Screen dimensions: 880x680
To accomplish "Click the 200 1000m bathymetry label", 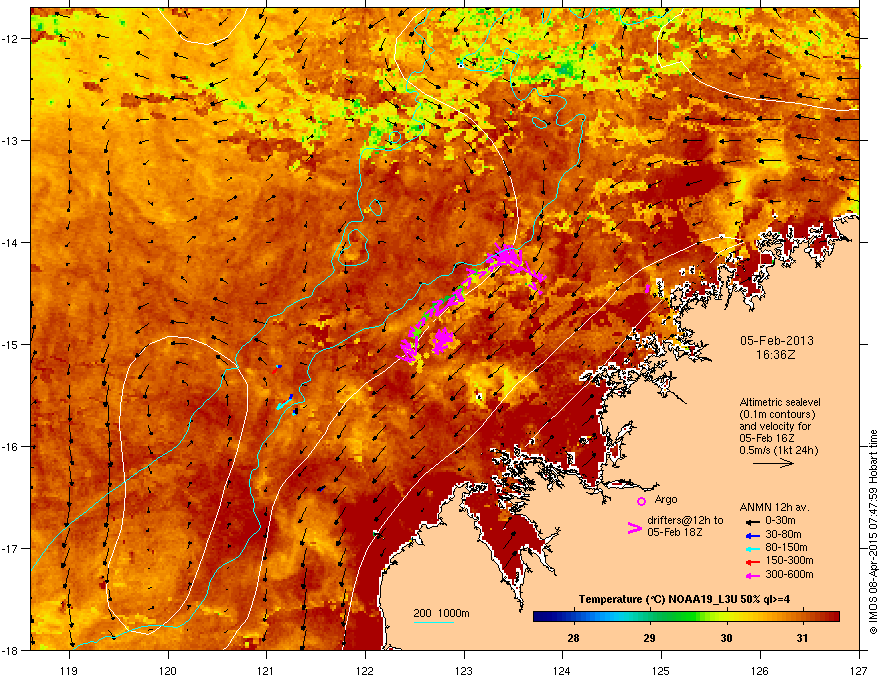I will point(441,613).
